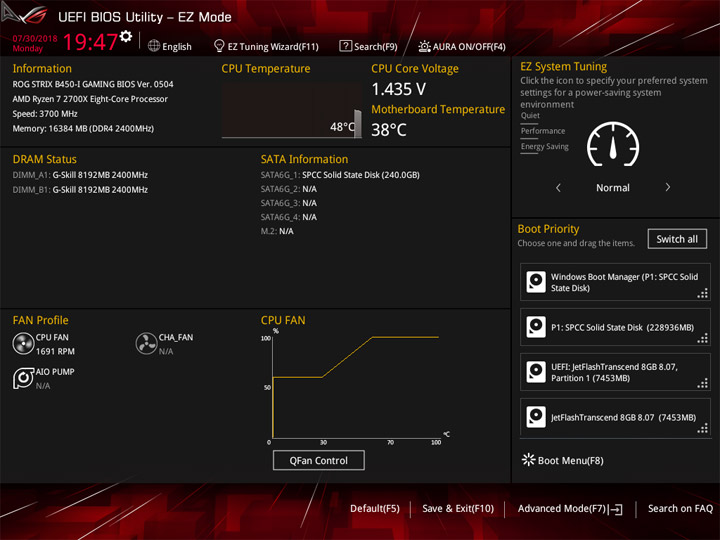
Task: Click Save & Exit(F10)
Action: pyautogui.click(x=458, y=508)
